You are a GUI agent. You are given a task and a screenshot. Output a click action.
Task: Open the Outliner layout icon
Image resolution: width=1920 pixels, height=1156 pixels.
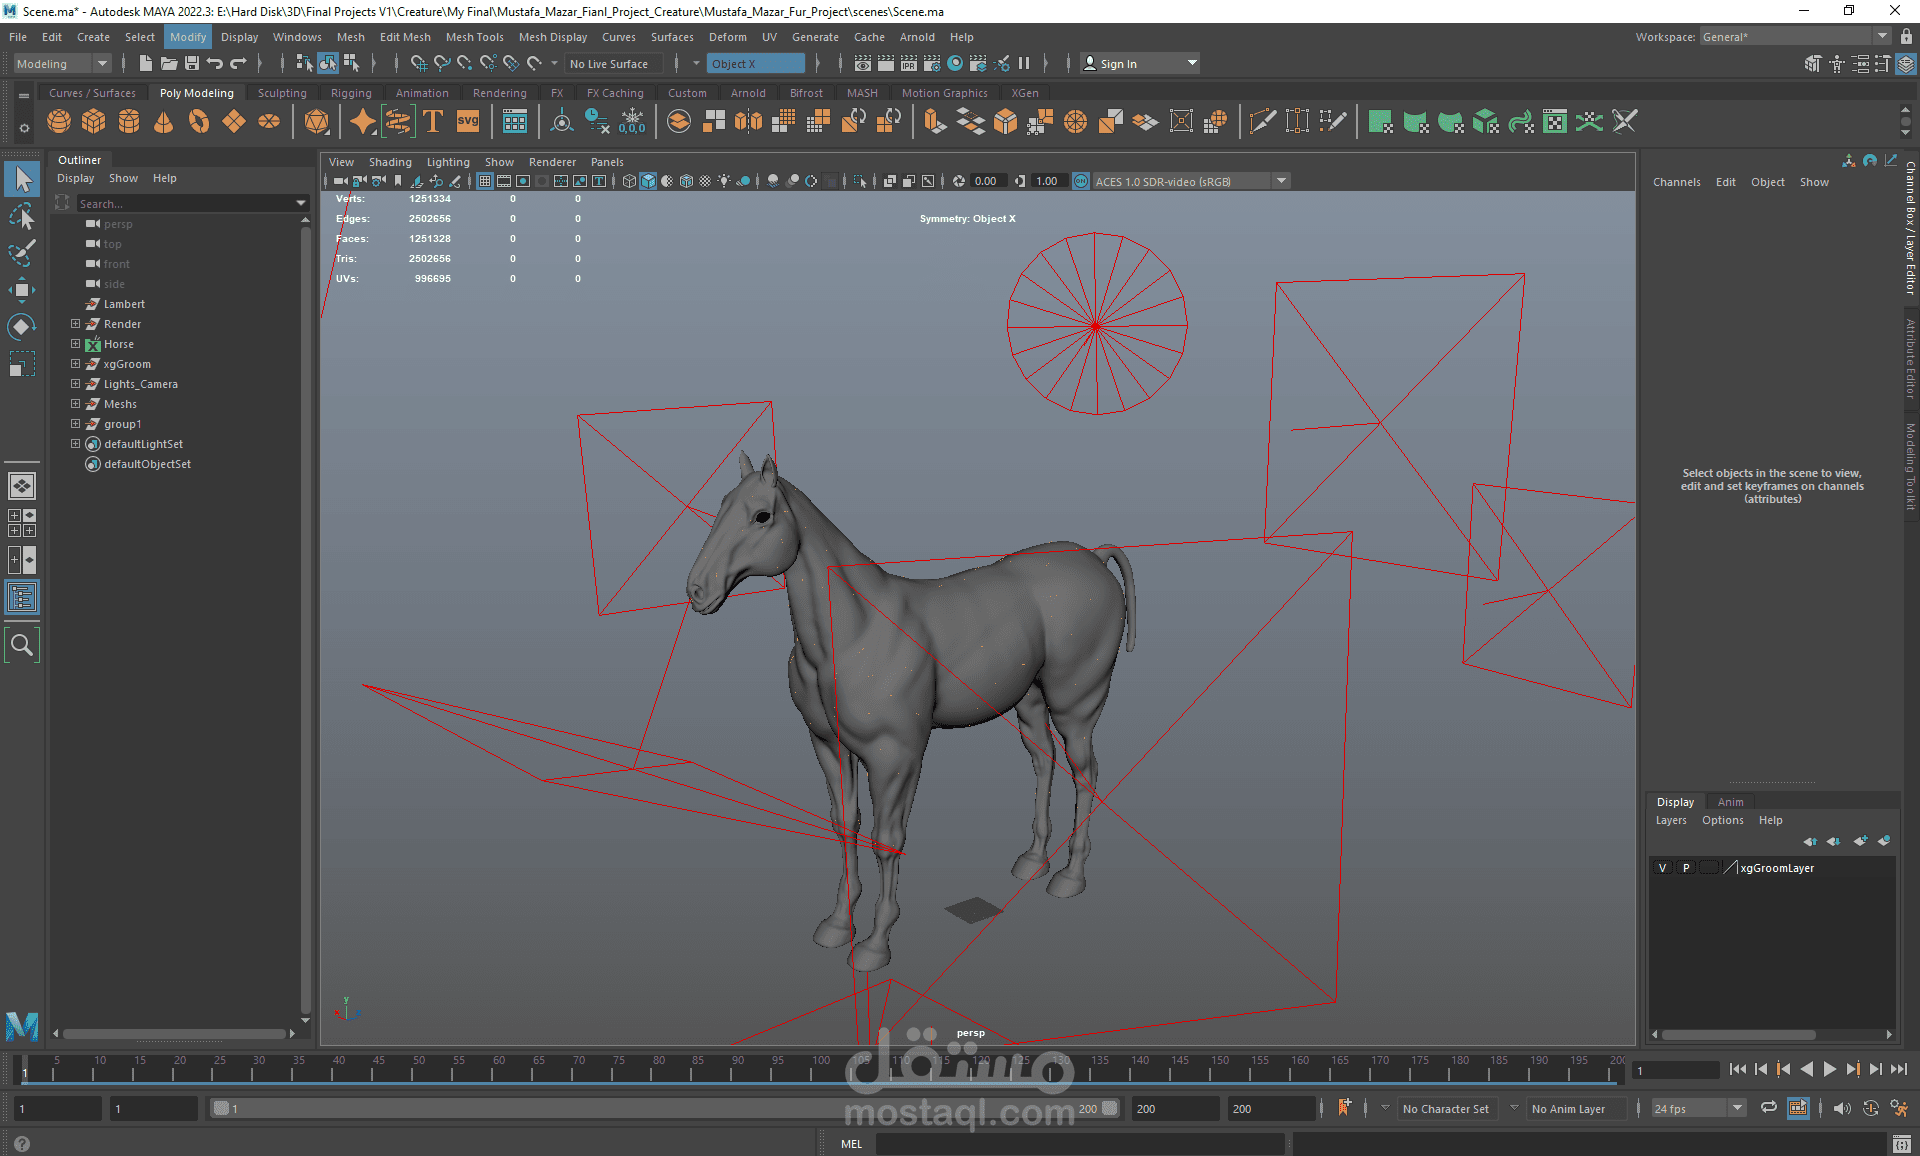(x=22, y=598)
